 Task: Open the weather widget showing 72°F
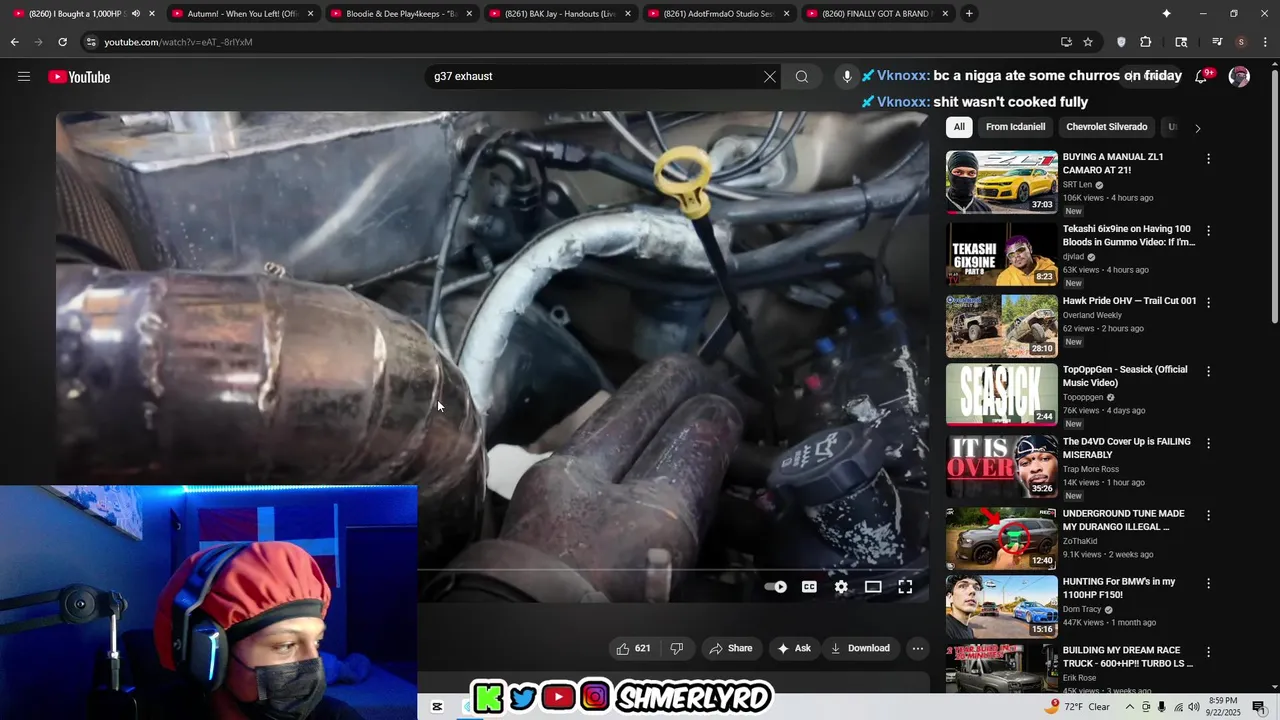pos(1079,707)
